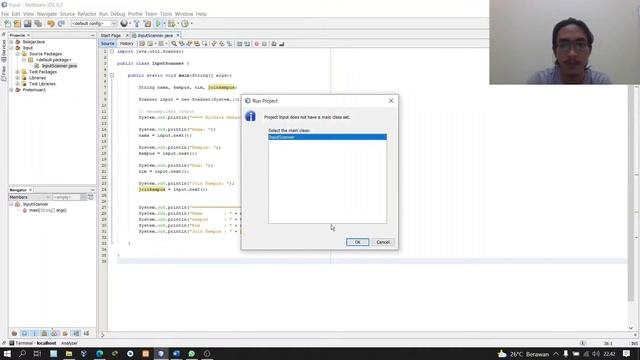Click the Redo arrow in the toolbar
This screenshot has height=360, width=640.
[61, 24]
